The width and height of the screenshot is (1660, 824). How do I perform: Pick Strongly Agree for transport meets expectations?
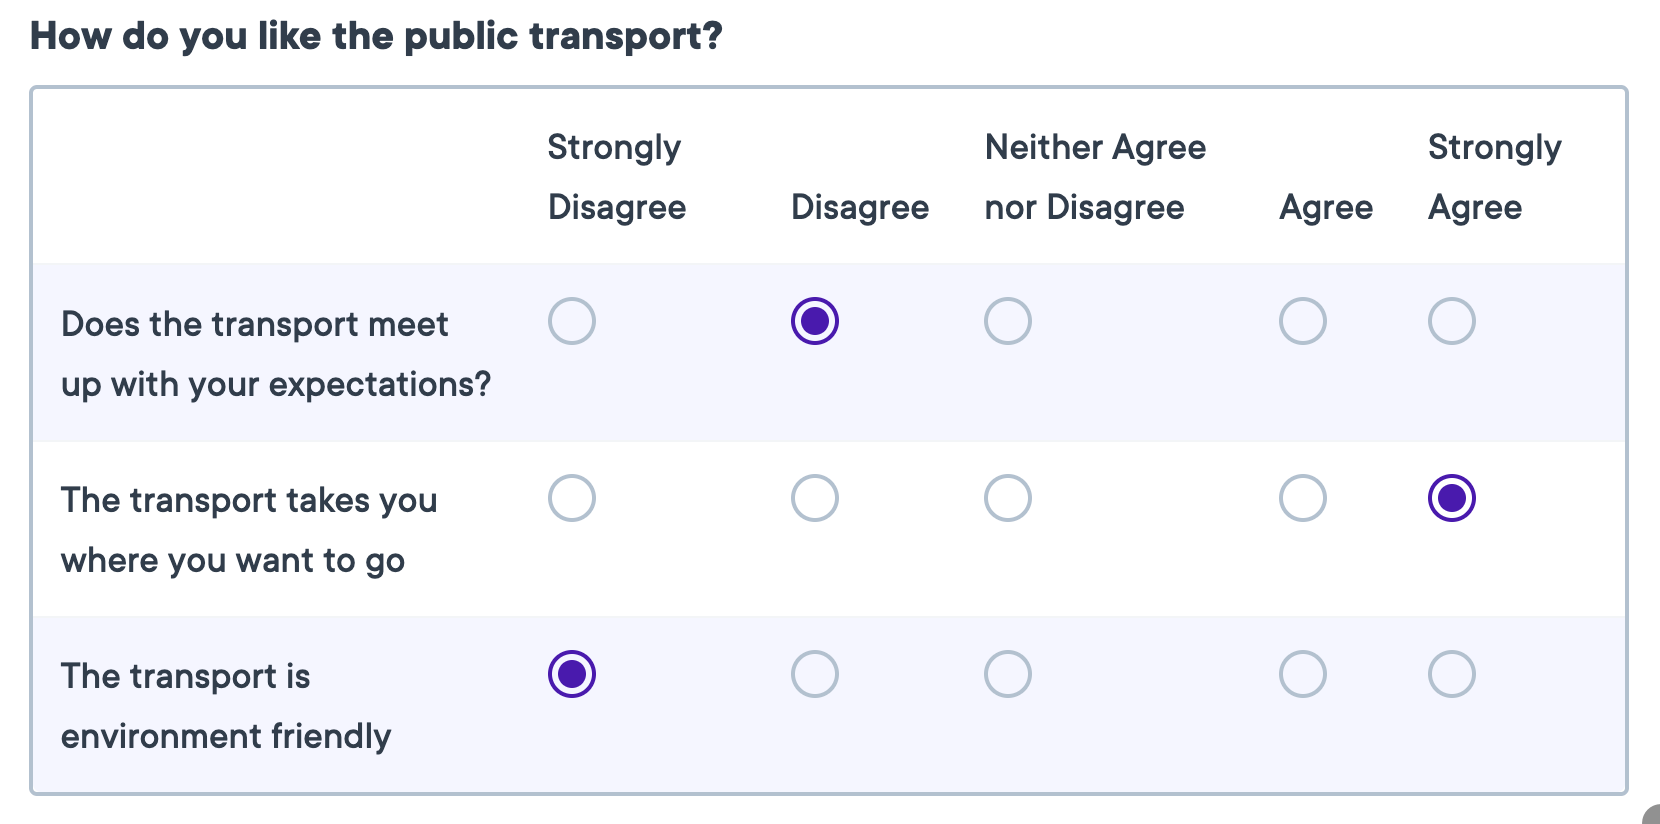click(1452, 322)
